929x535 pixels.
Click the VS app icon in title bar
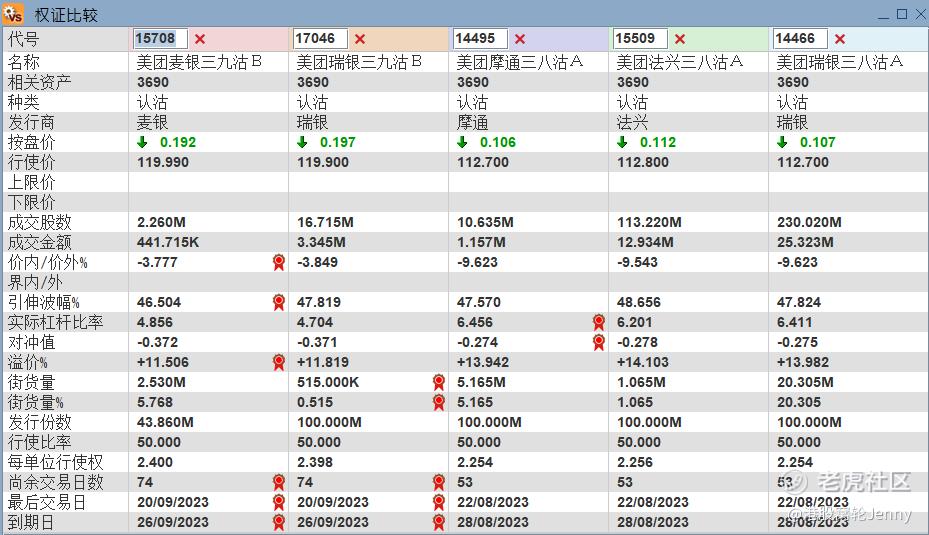13,14
